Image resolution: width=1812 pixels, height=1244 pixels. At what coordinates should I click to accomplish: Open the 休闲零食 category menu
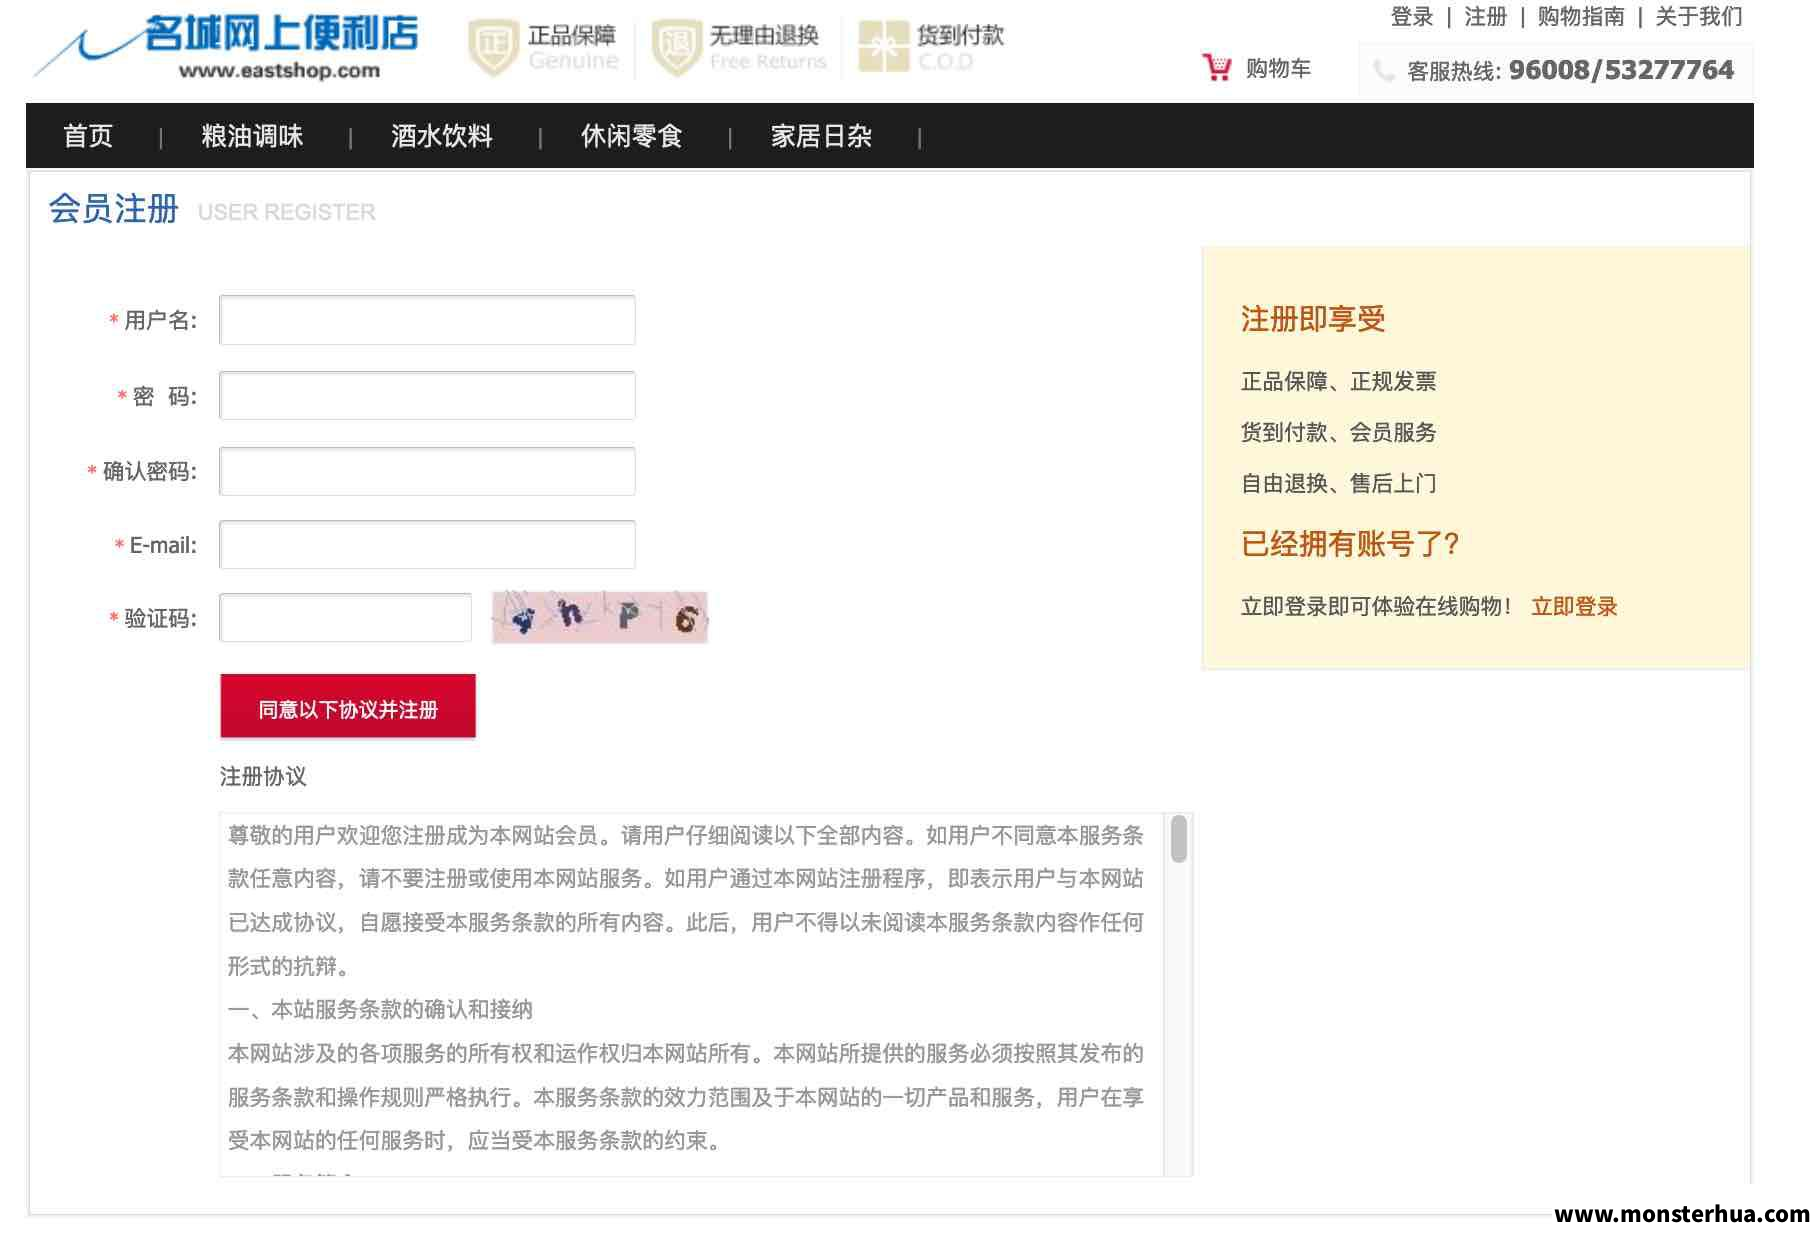coord(632,136)
